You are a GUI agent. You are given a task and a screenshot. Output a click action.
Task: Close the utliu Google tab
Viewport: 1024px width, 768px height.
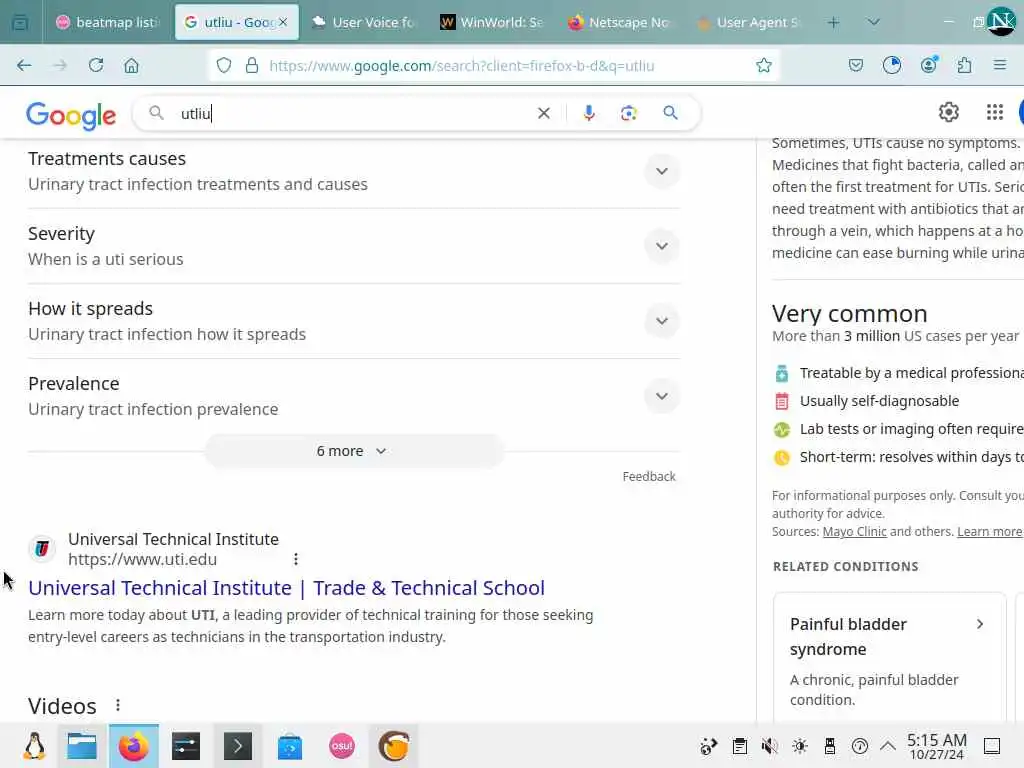(x=283, y=22)
